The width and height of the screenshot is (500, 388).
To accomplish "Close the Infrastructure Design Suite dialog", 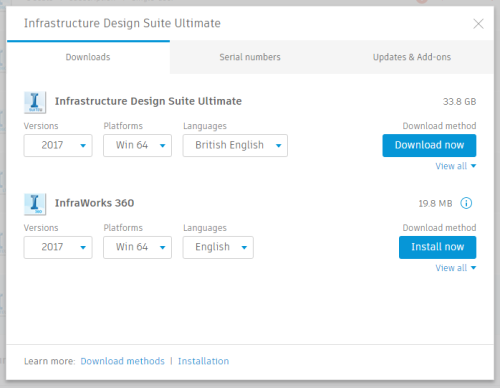I will click(478, 24).
